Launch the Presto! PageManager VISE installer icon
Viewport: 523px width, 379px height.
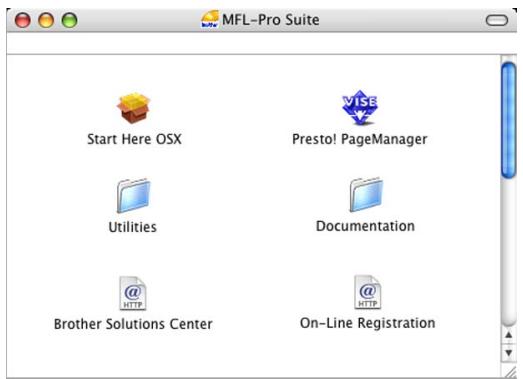click(360, 107)
